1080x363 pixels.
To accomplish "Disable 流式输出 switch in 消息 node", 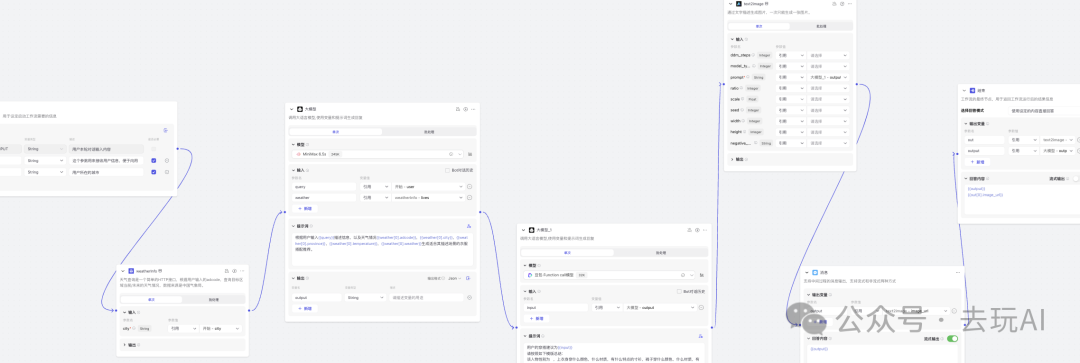I will click(x=953, y=339).
